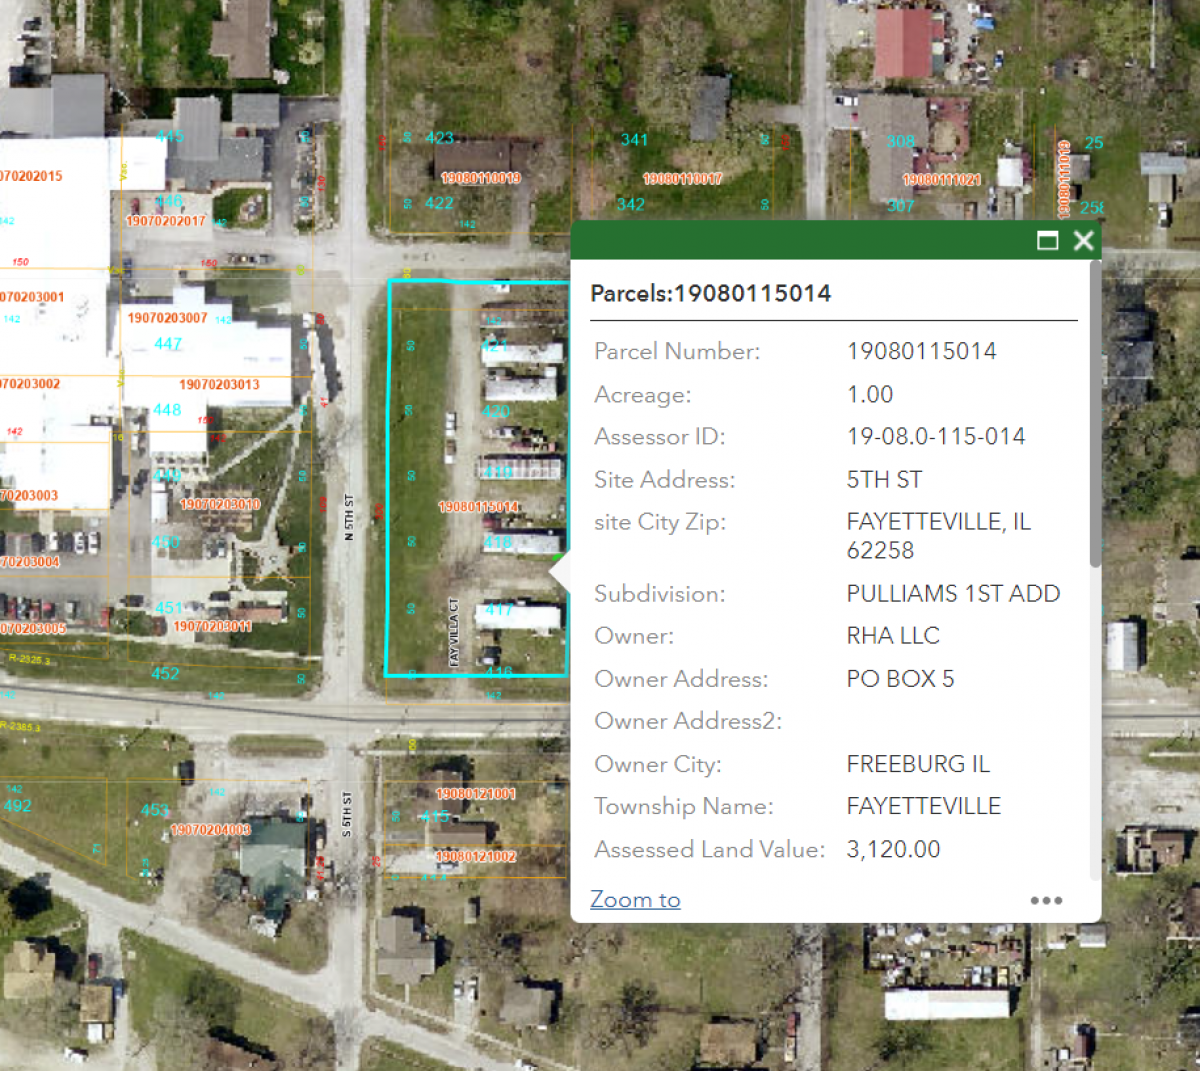This screenshot has height=1071, width=1200.
Task: Click the highlighted parcel label 19080115014
Action: tap(478, 507)
